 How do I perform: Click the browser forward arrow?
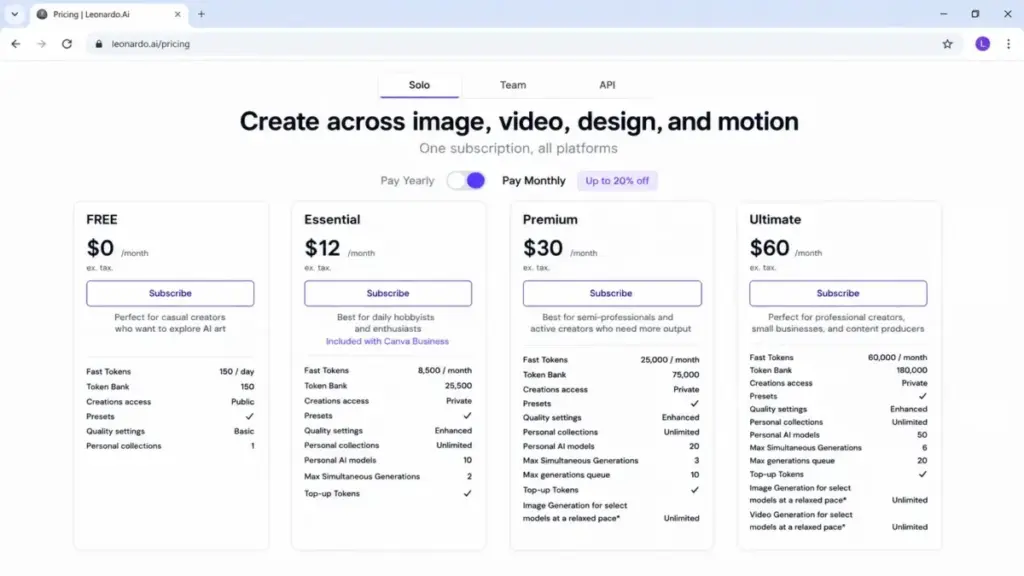coord(41,44)
